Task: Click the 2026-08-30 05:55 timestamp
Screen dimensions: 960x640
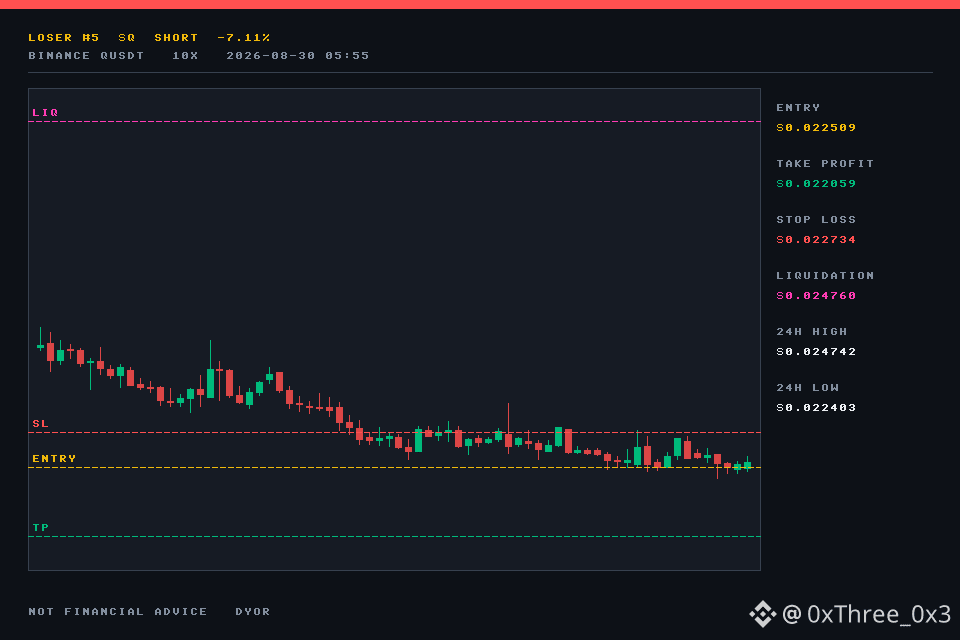Action: [298, 56]
